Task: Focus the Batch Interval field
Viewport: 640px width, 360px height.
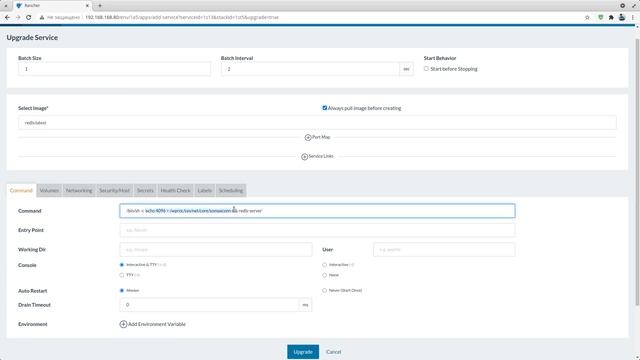Action: pos(310,69)
